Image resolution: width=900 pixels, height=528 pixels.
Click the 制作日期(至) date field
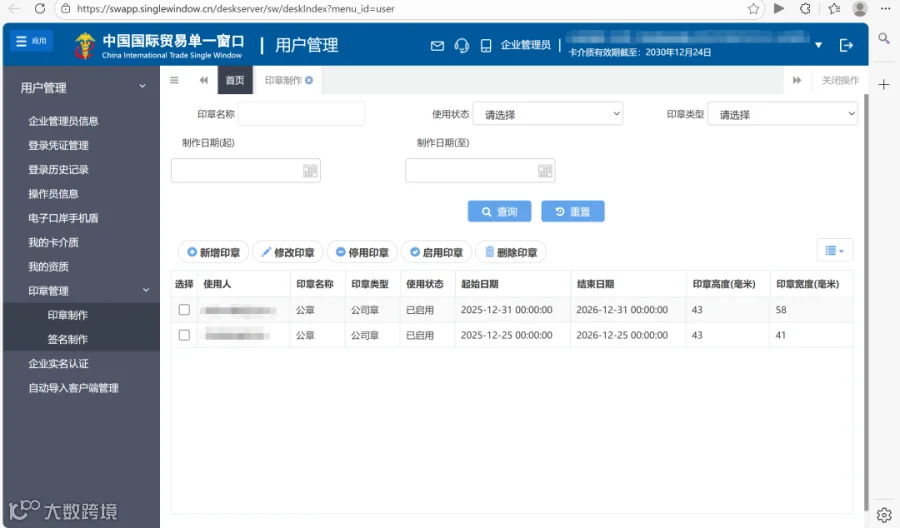[x=480, y=170]
